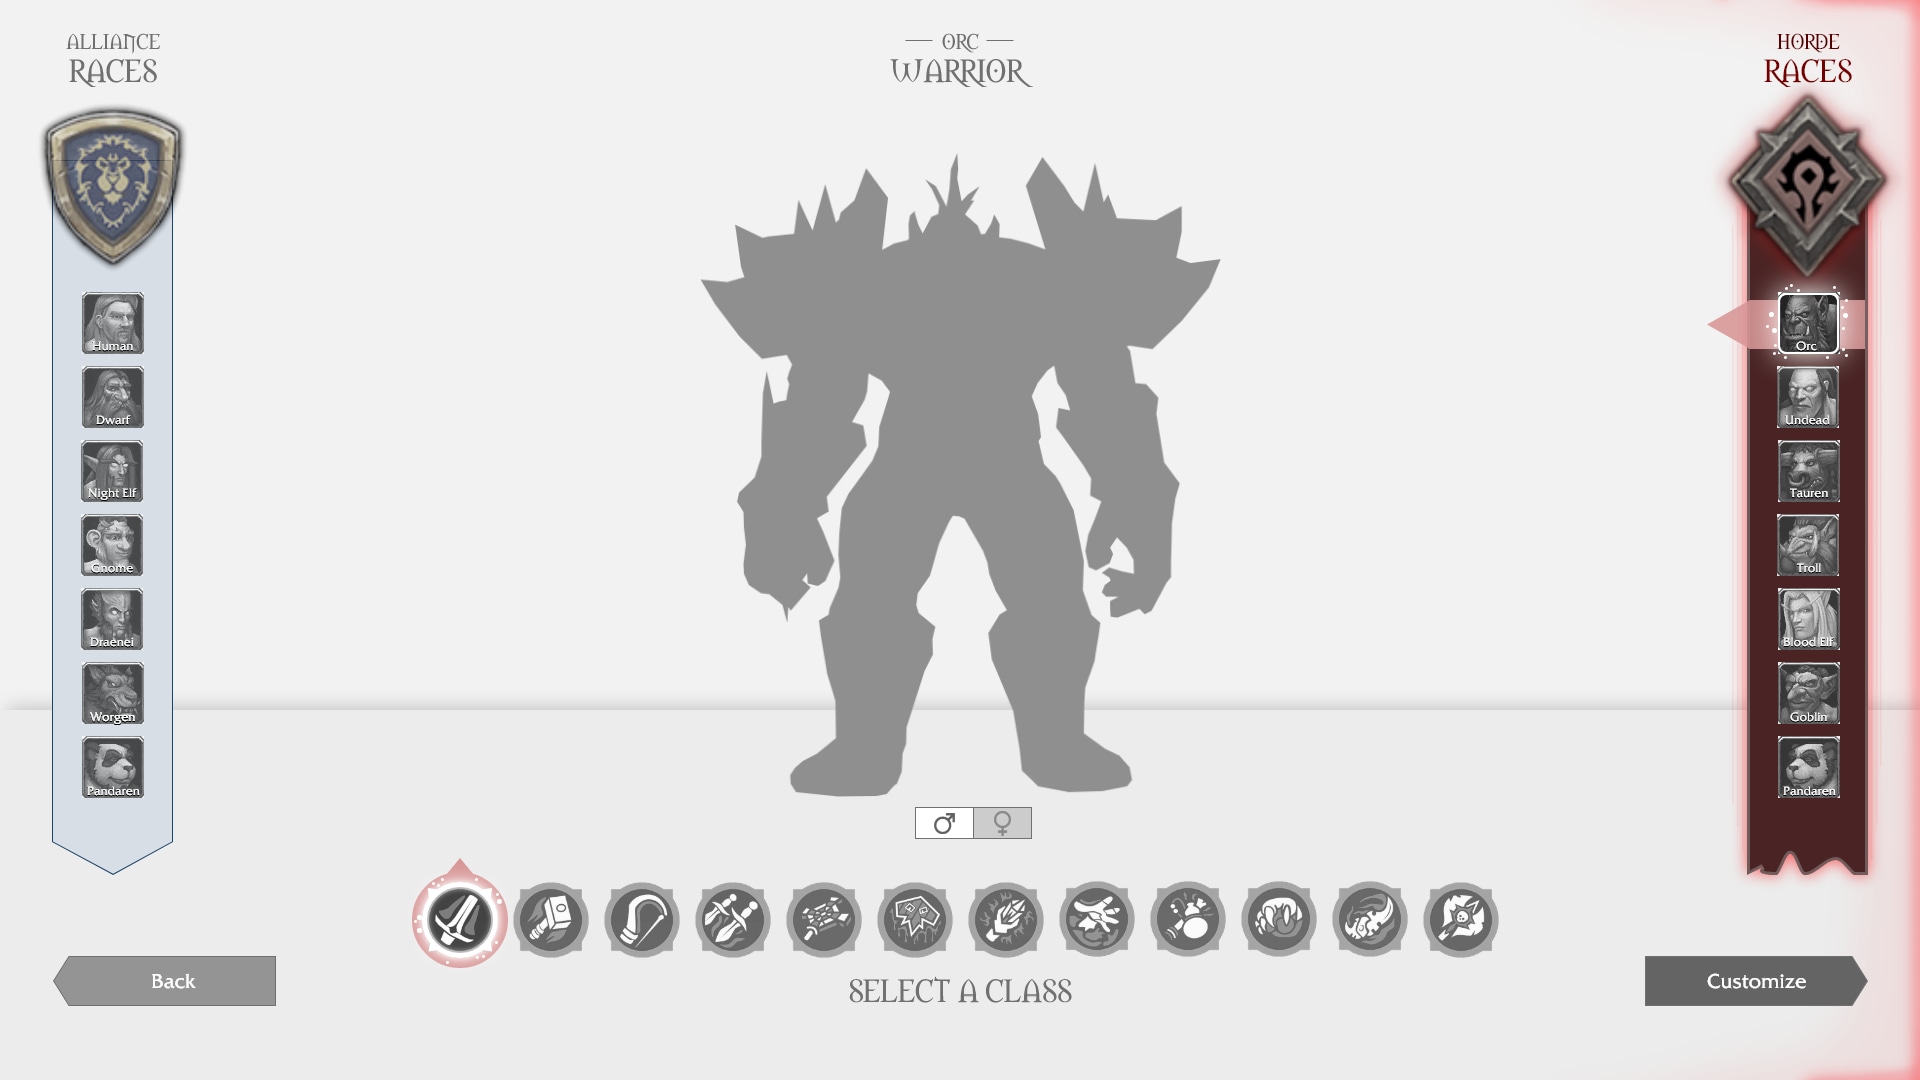
Task: Select the Shaman class icon
Action: (x=1005, y=919)
